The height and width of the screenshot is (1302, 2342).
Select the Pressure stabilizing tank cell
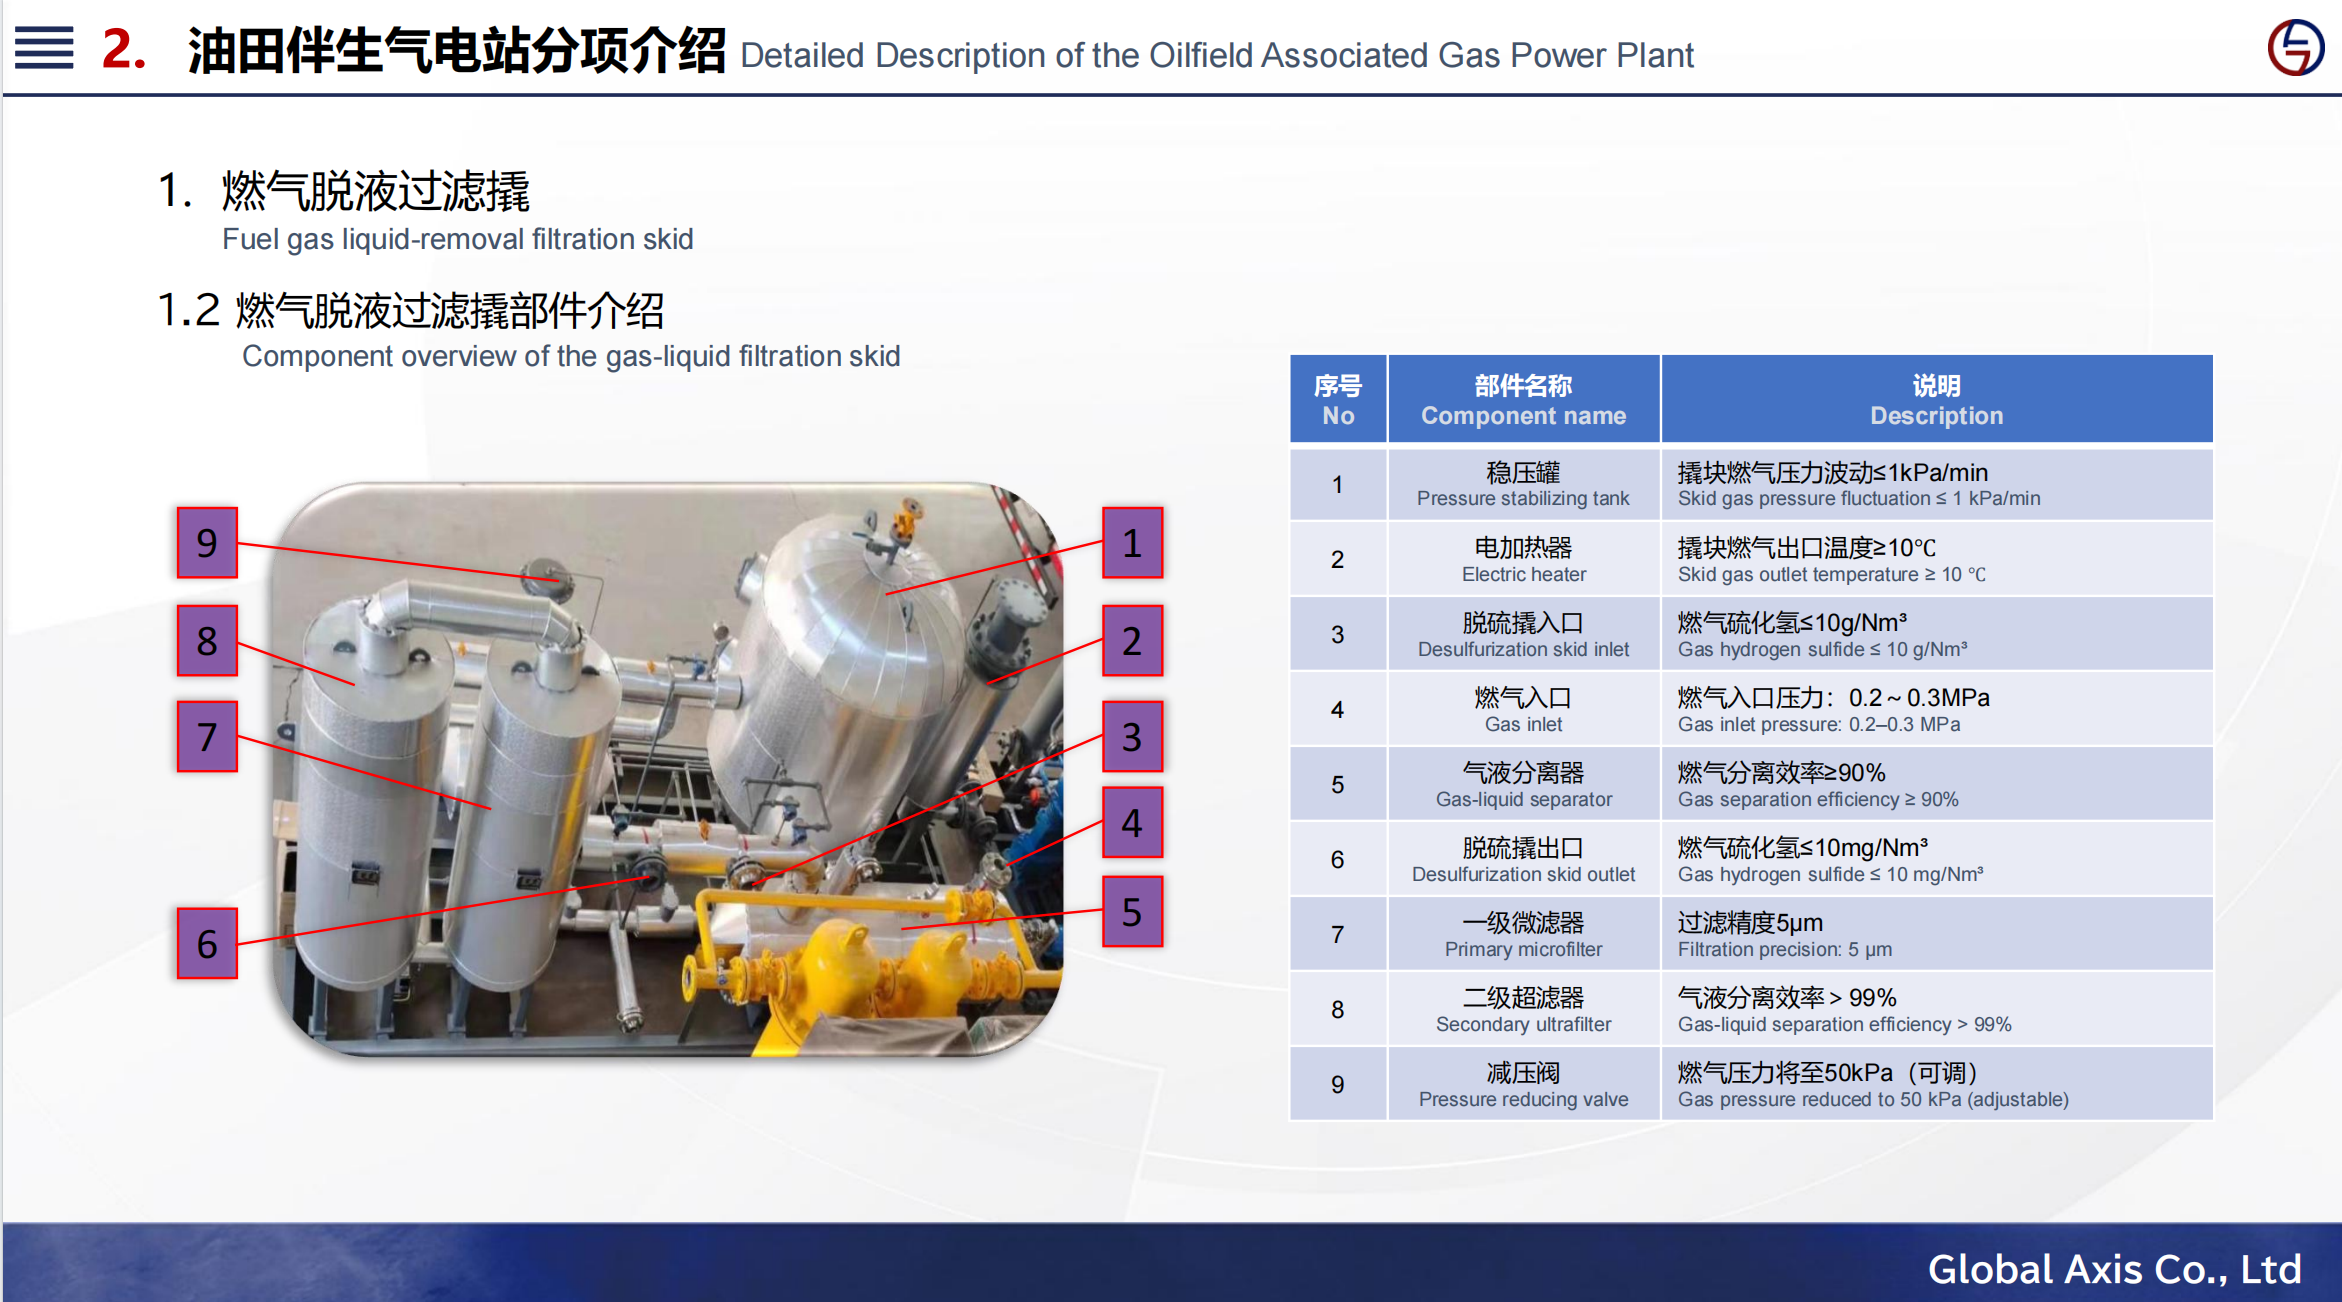1523,484
